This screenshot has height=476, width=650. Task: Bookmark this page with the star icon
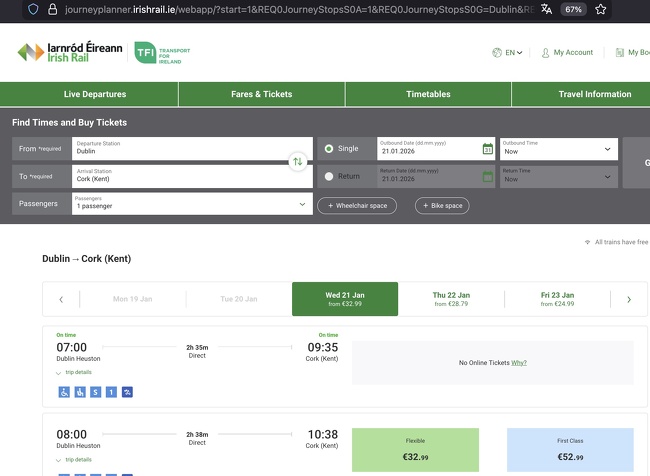pyautogui.click(x=600, y=9)
